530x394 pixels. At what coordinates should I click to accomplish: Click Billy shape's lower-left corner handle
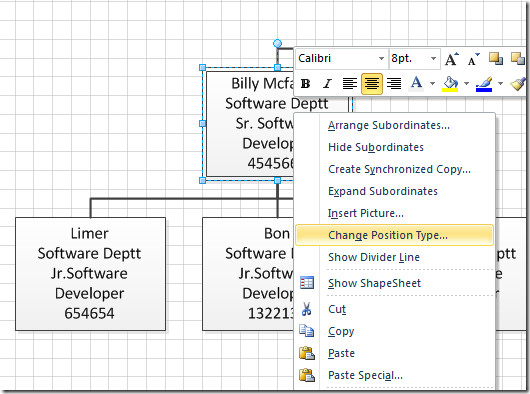(202, 180)
